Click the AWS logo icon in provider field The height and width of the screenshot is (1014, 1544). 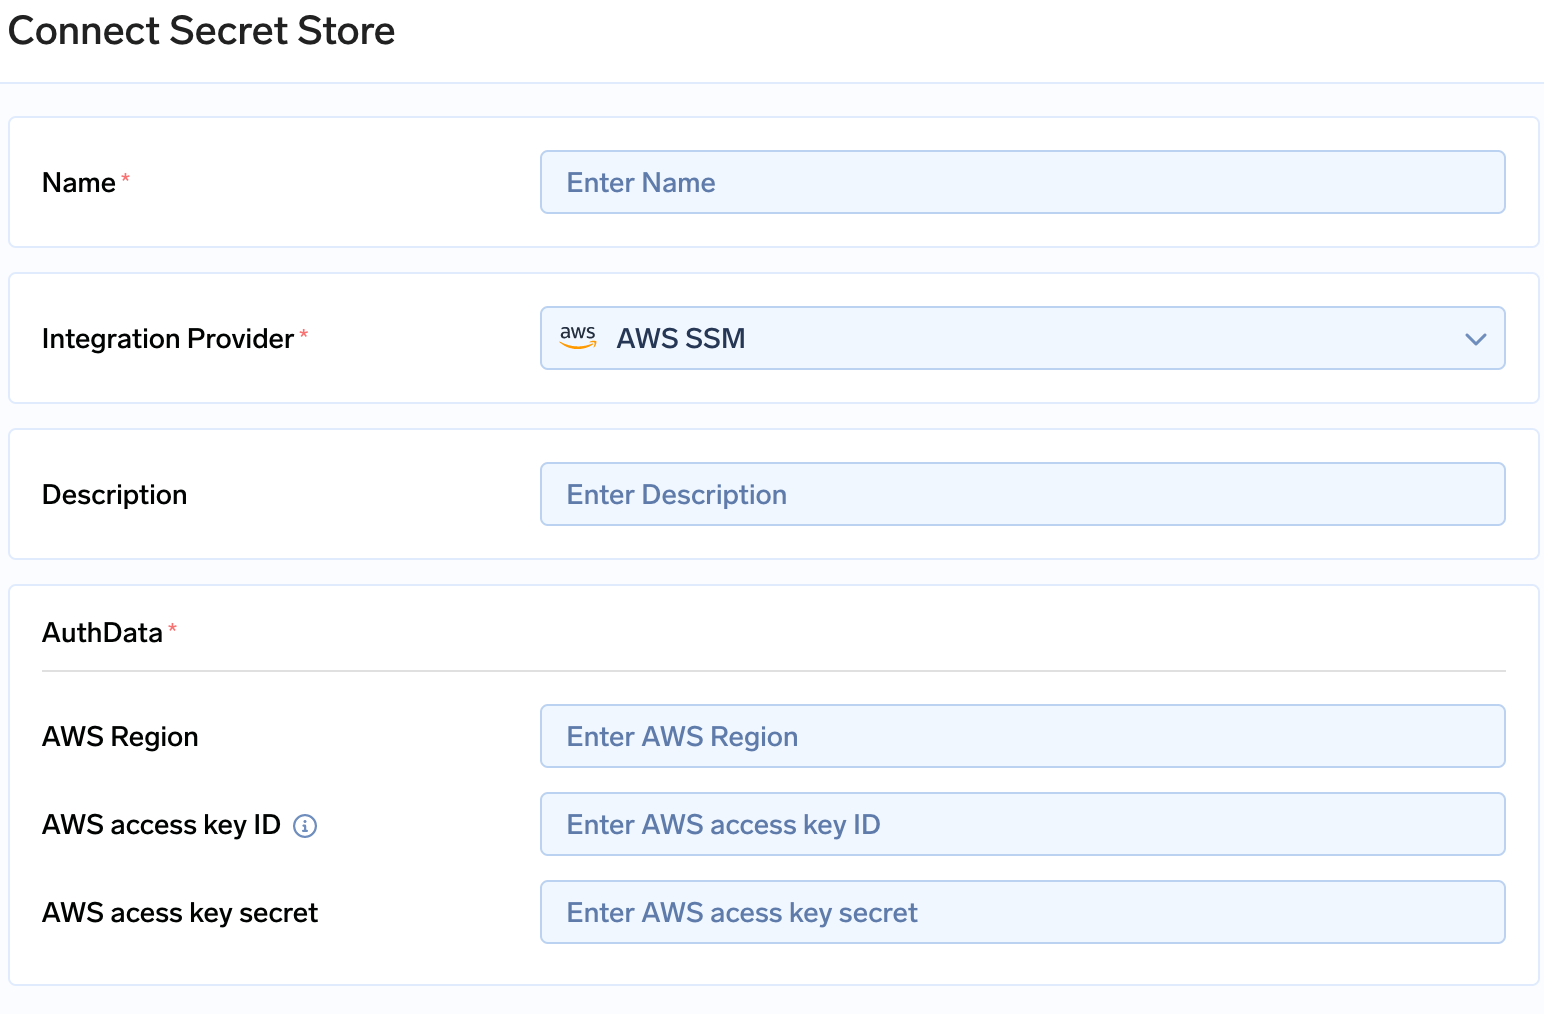point(578,337)
